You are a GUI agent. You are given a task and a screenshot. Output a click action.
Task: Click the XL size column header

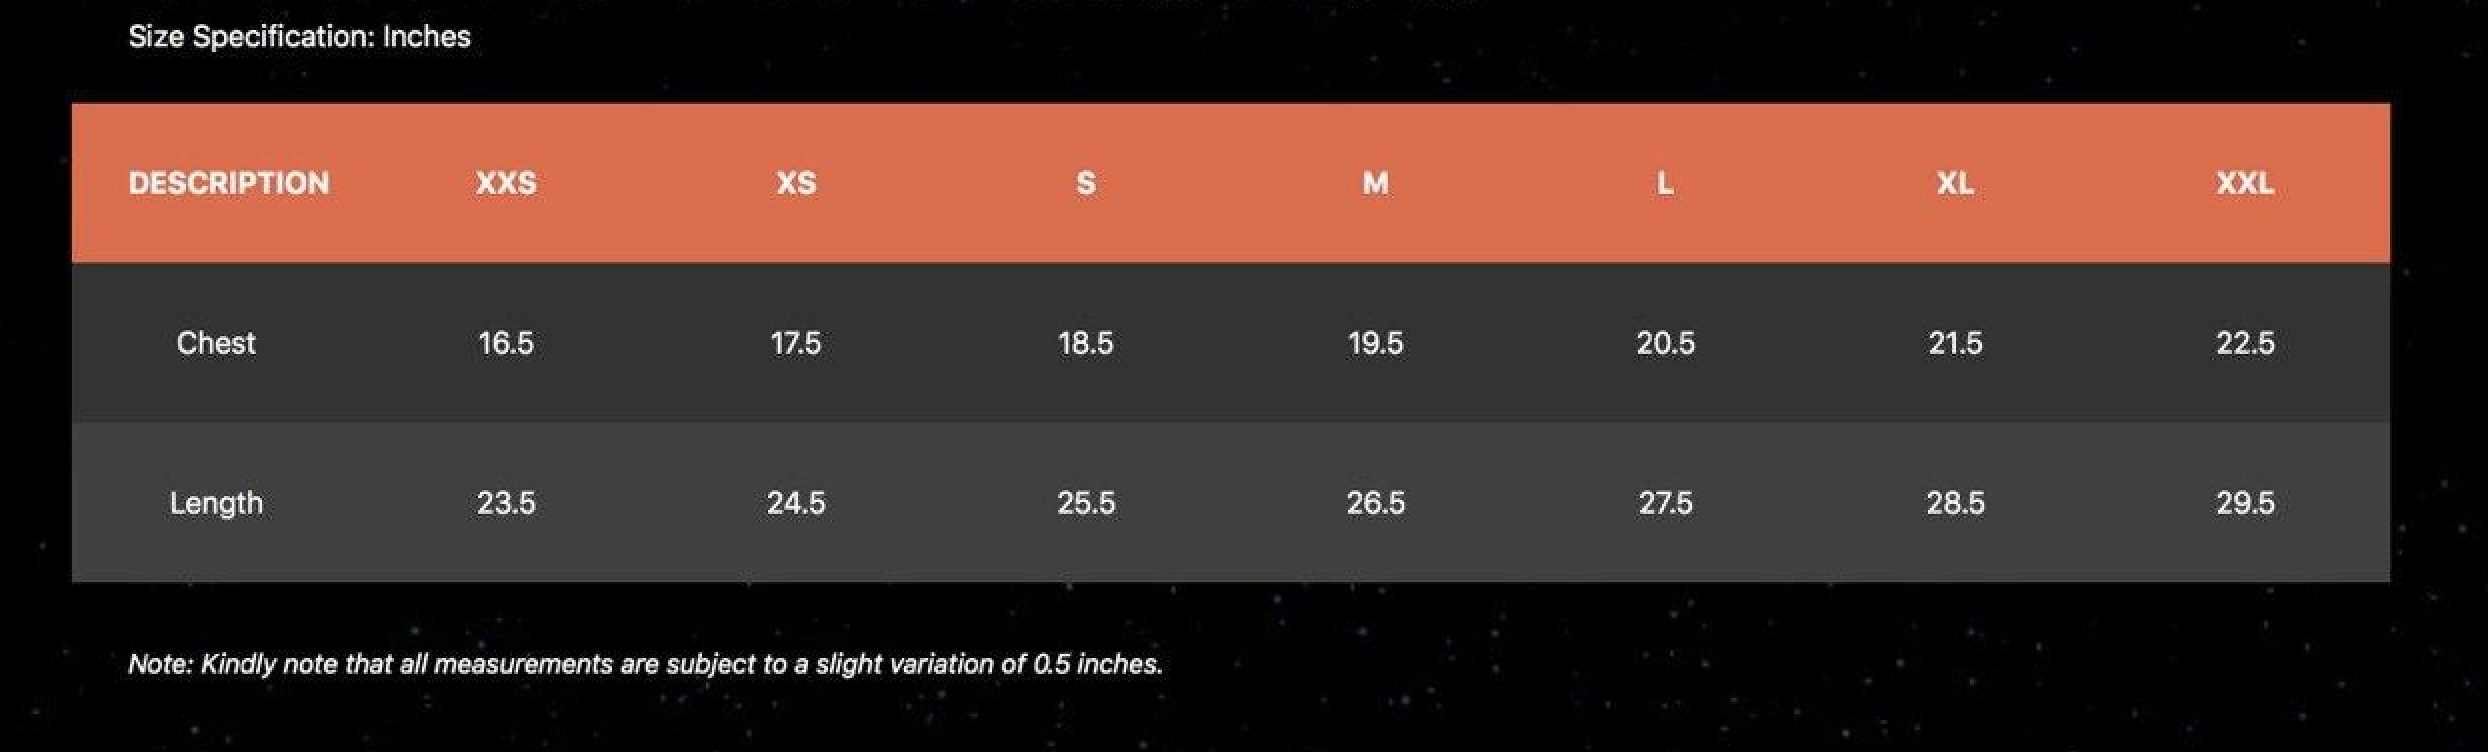1955,183
